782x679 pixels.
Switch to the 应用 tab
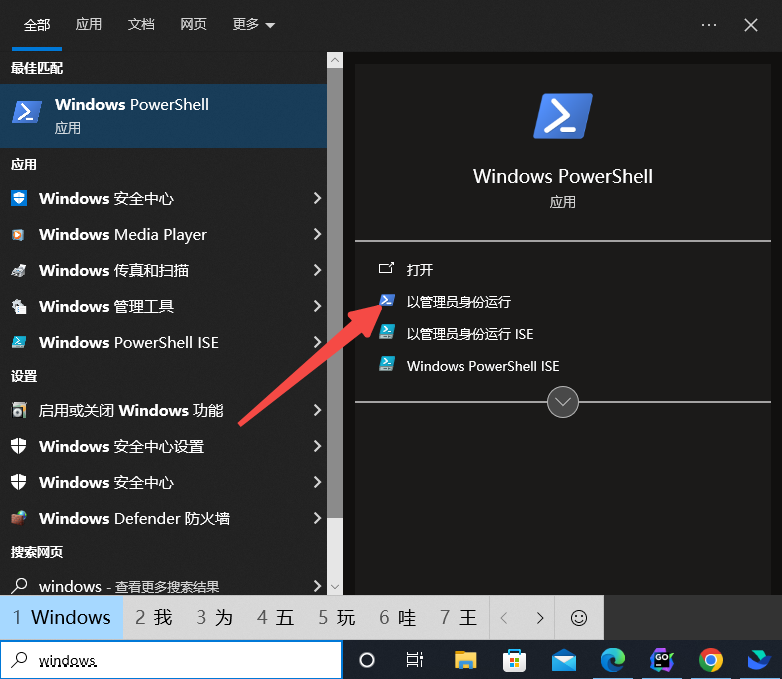(x=89, y=24)
